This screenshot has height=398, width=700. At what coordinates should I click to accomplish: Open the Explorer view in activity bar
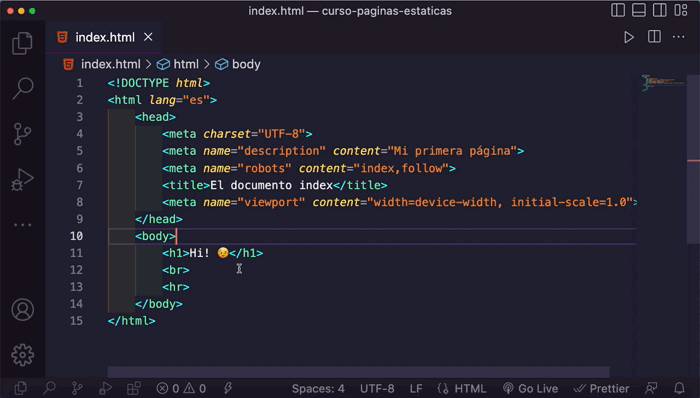click(x=22, y=43)
